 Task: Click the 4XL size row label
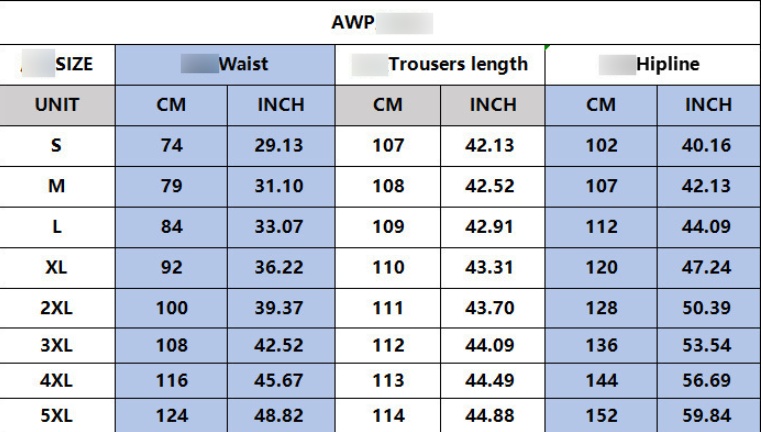click(x=57, y=383)
